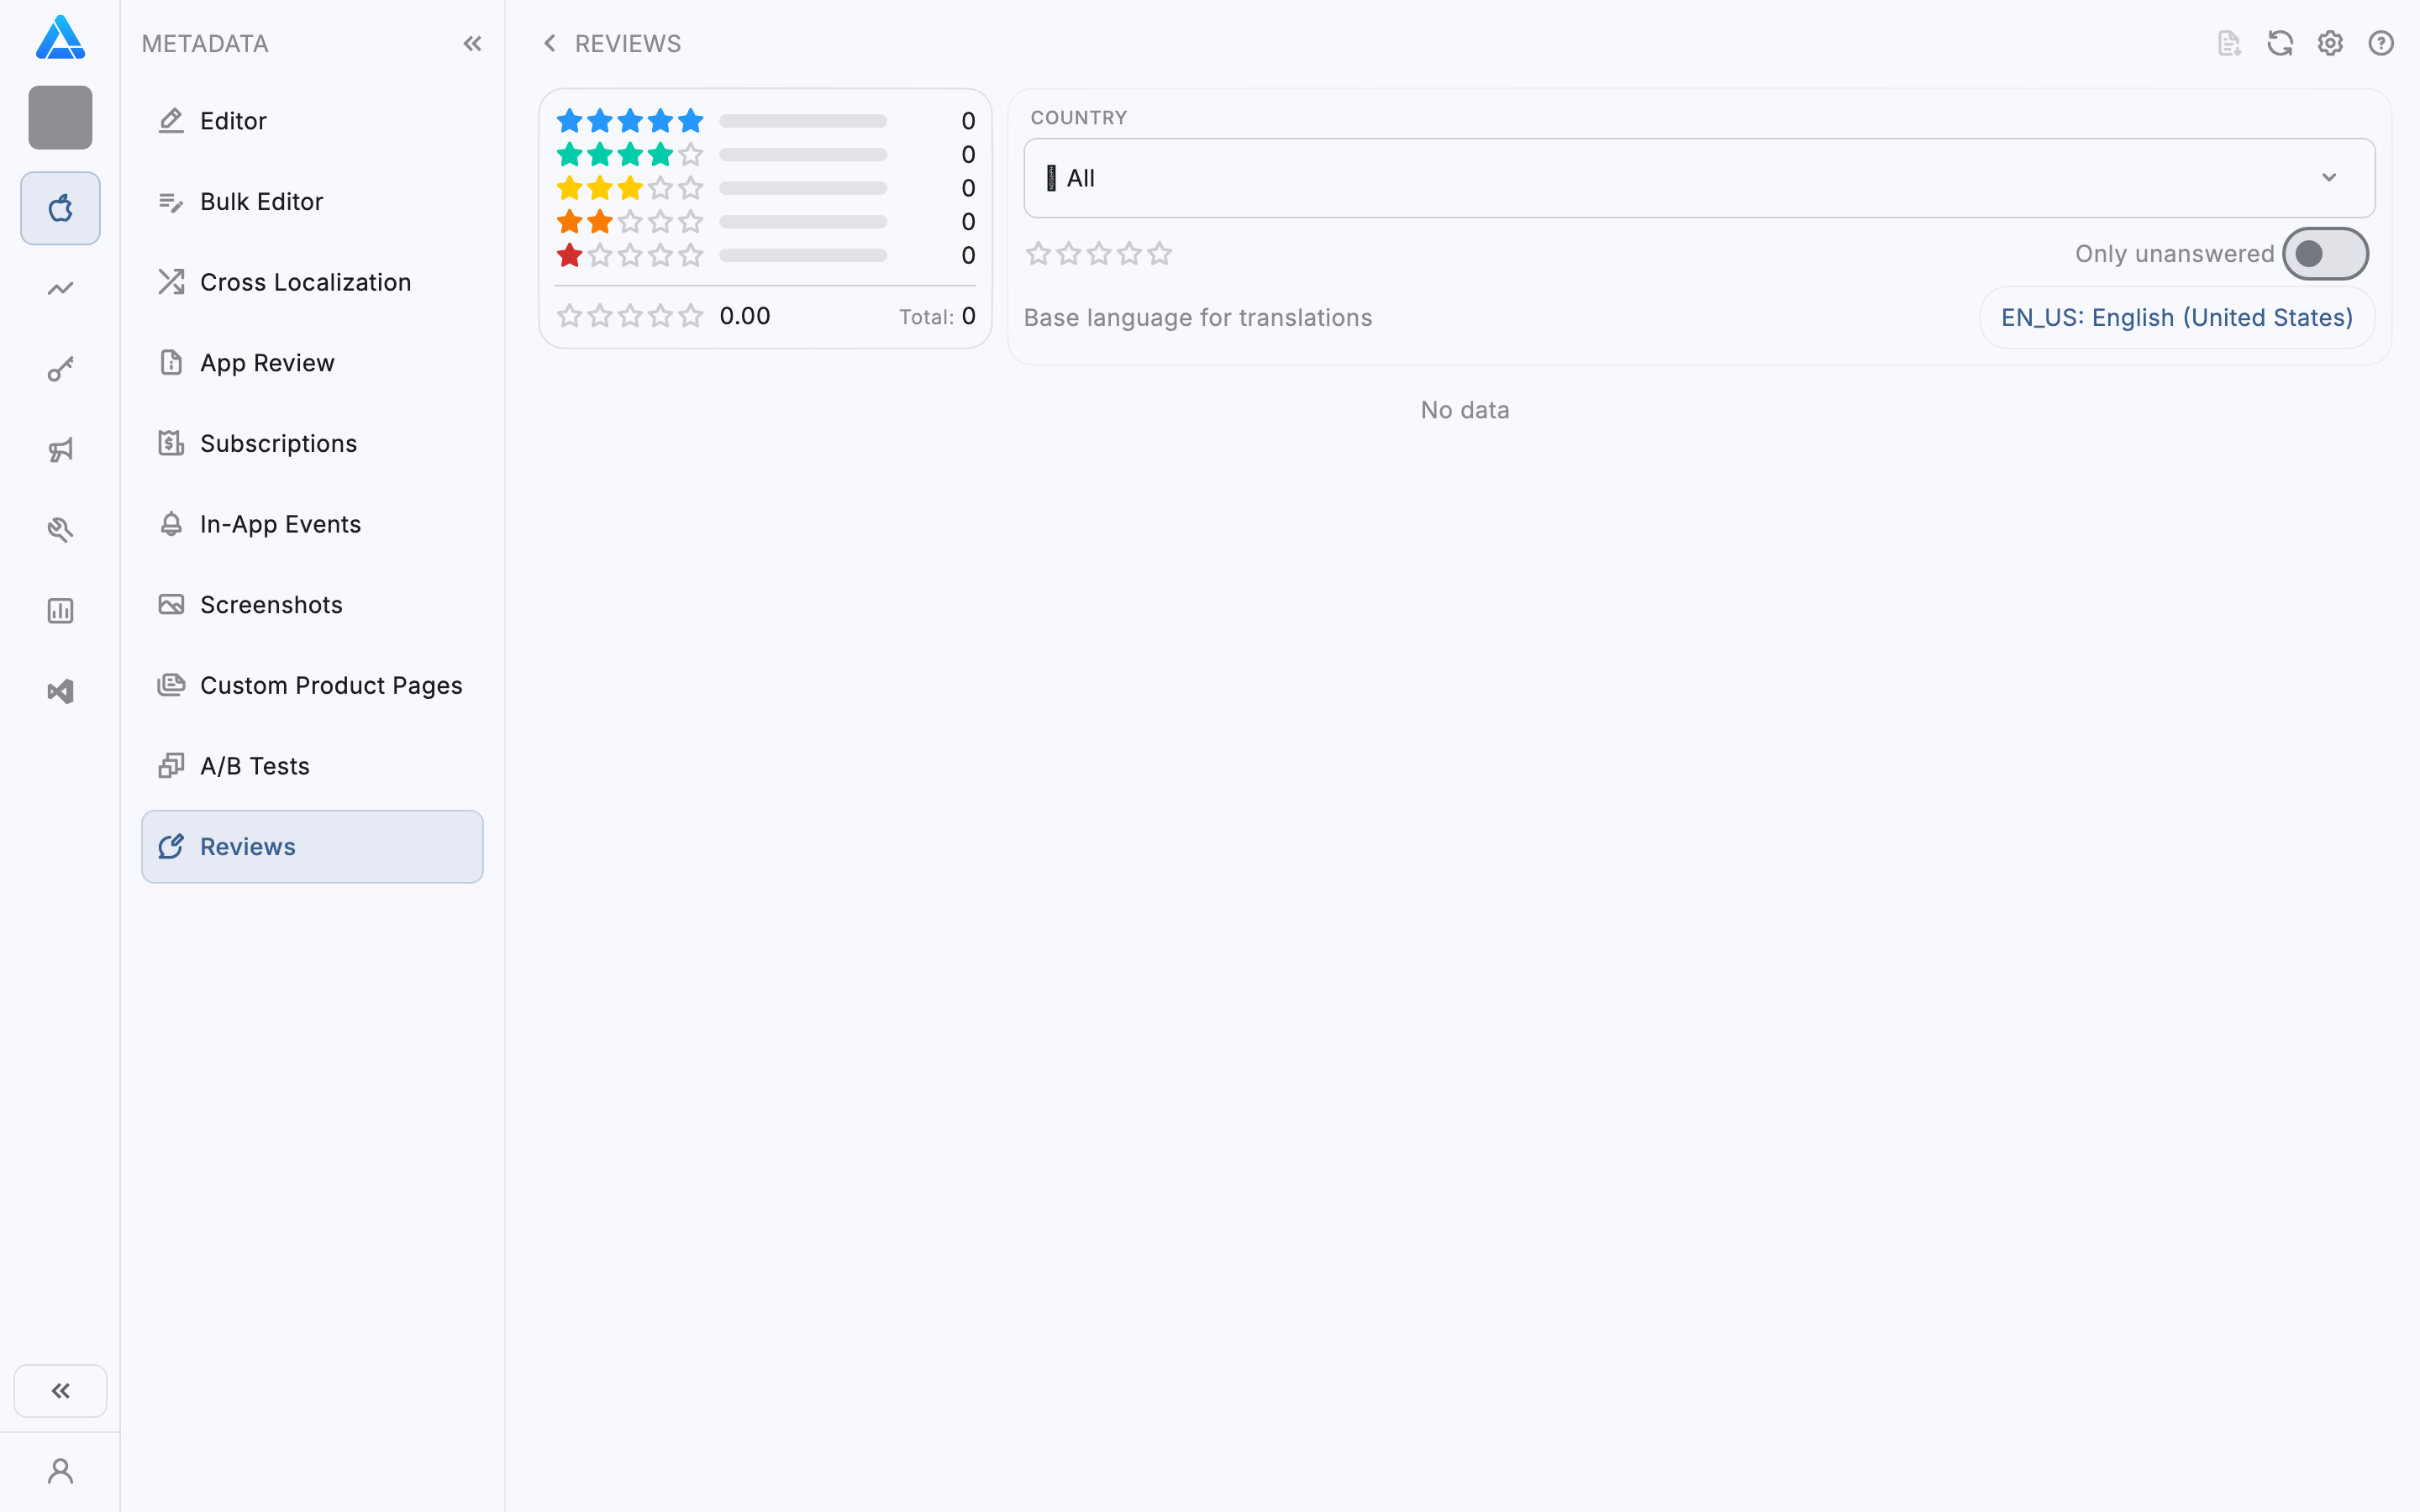Click the gray app thumbnail in sidebar

(60, 118)
